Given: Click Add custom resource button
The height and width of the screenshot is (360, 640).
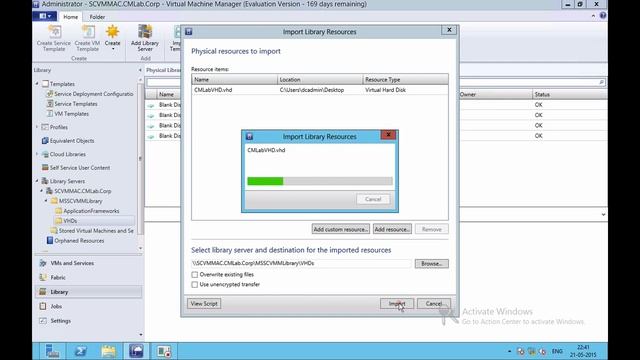Looking at the screenshot, I should pos(341,229).
